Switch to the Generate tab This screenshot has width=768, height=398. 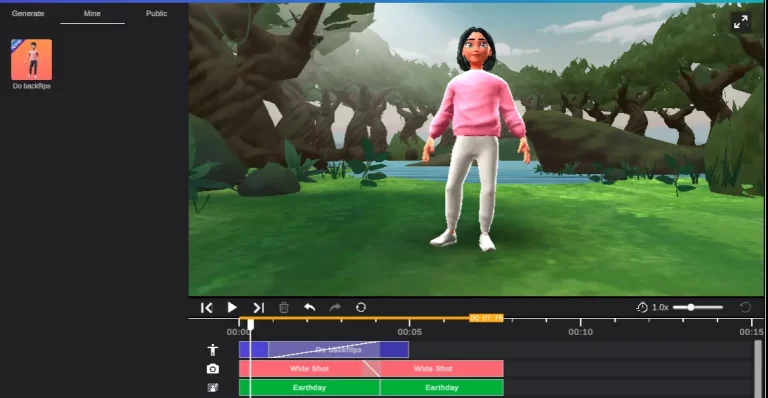pyautogui.click(x=28, y=13)
